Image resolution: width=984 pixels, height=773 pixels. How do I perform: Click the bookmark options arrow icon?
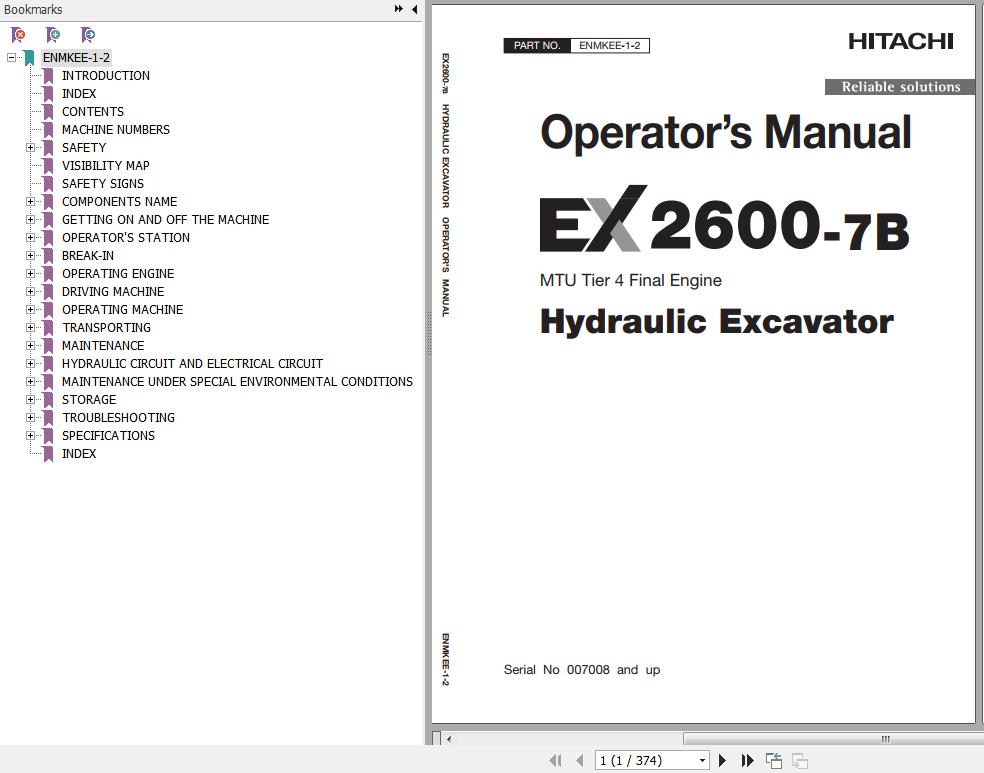[88, 35]
